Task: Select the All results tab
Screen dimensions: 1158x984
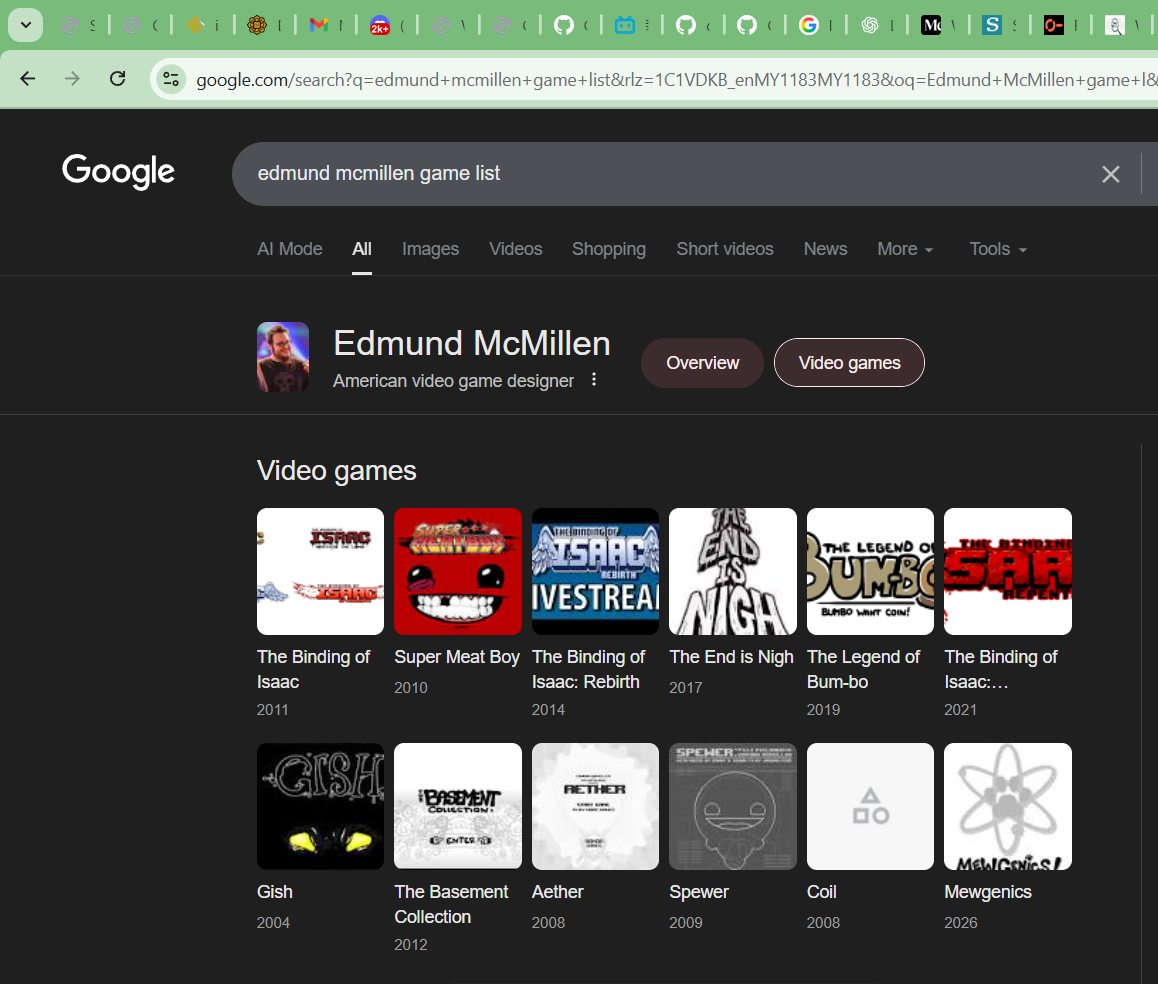Action: pyautogui.click(x=362, y=249)
